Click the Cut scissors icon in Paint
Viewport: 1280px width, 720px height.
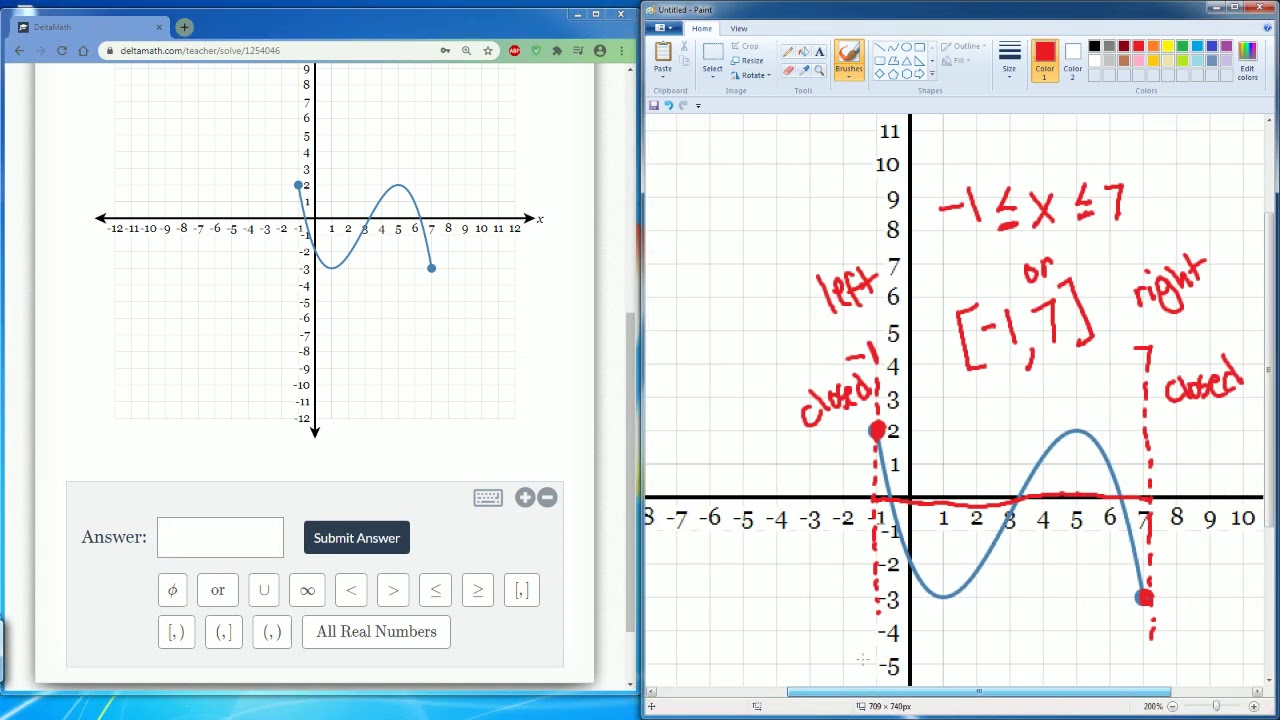click(x=684, y=46)
